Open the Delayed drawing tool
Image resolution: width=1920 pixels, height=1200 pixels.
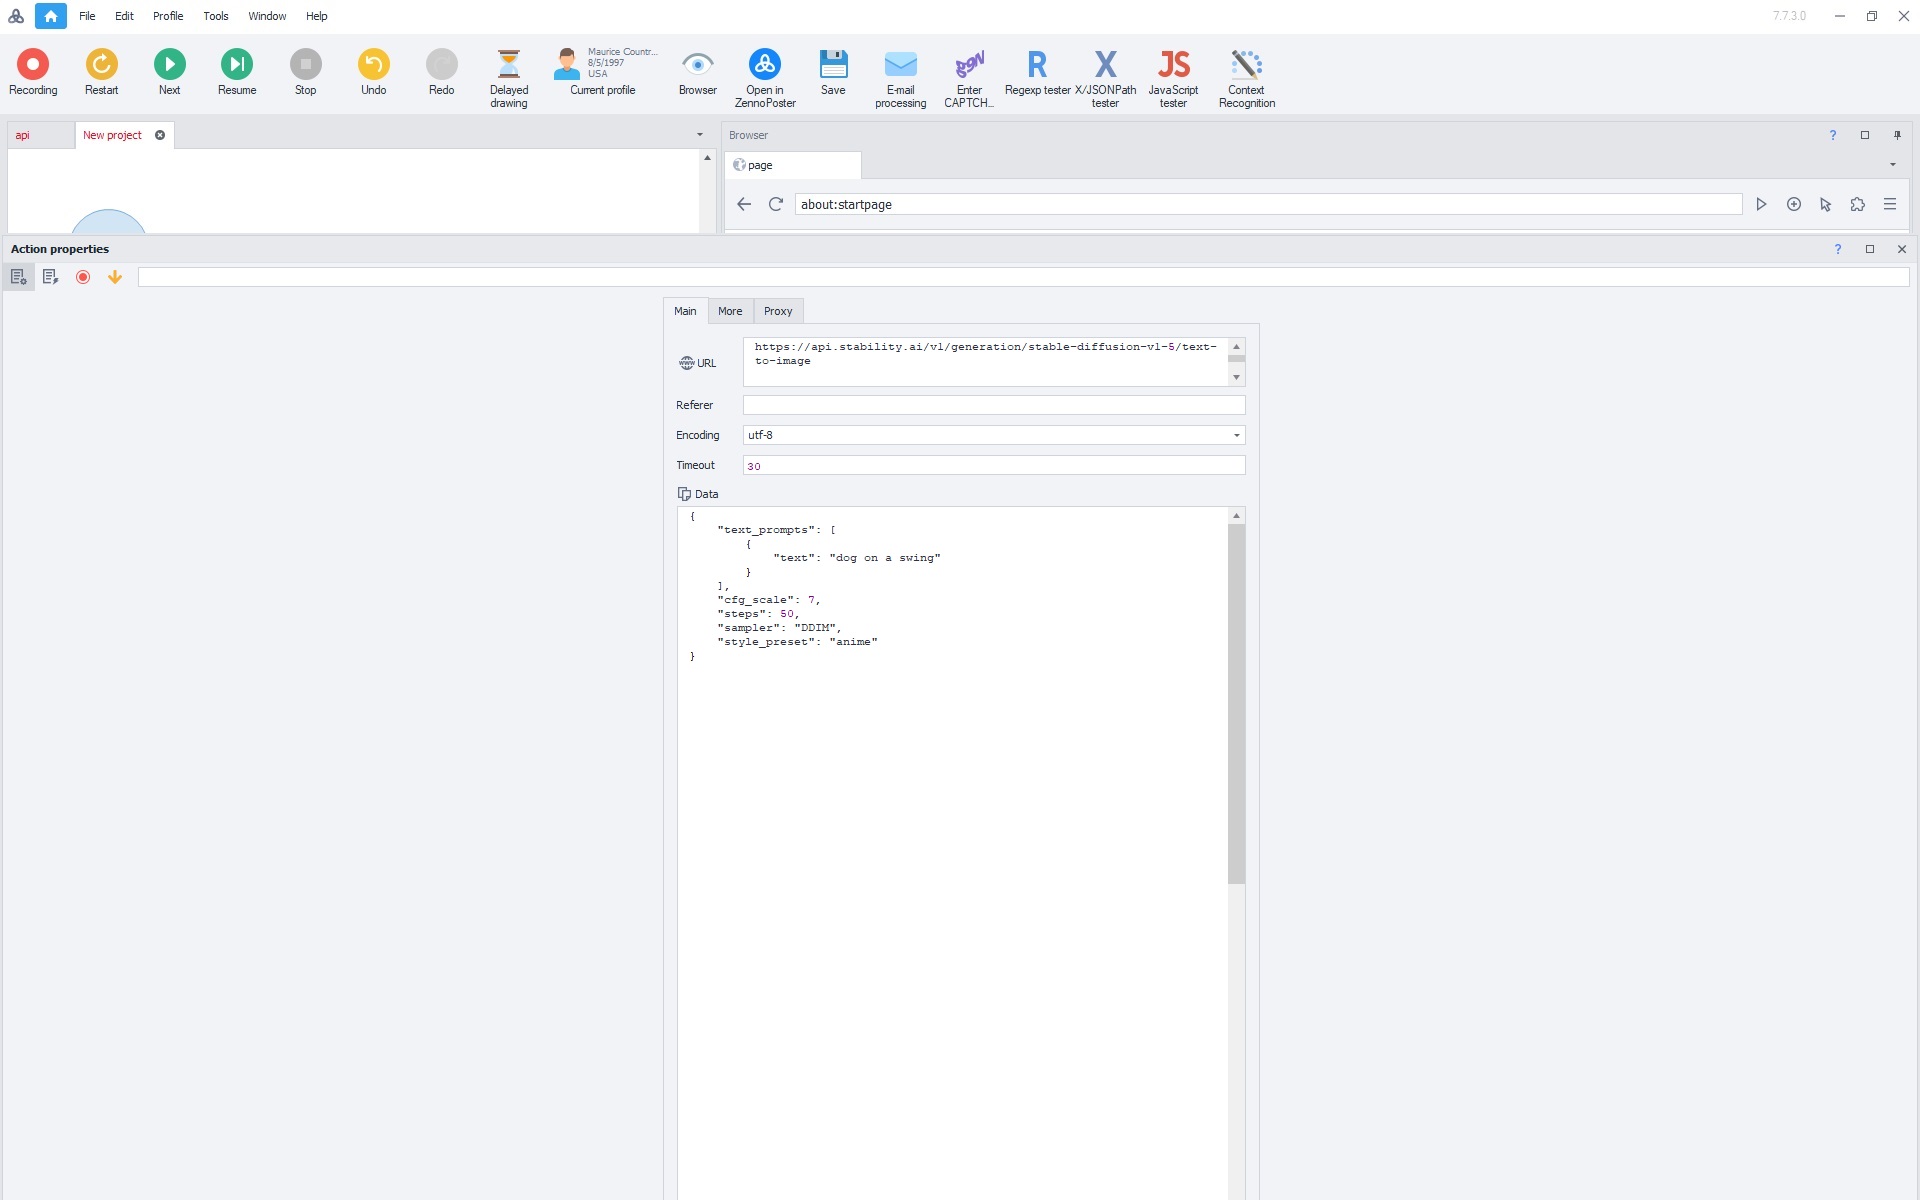508,78
